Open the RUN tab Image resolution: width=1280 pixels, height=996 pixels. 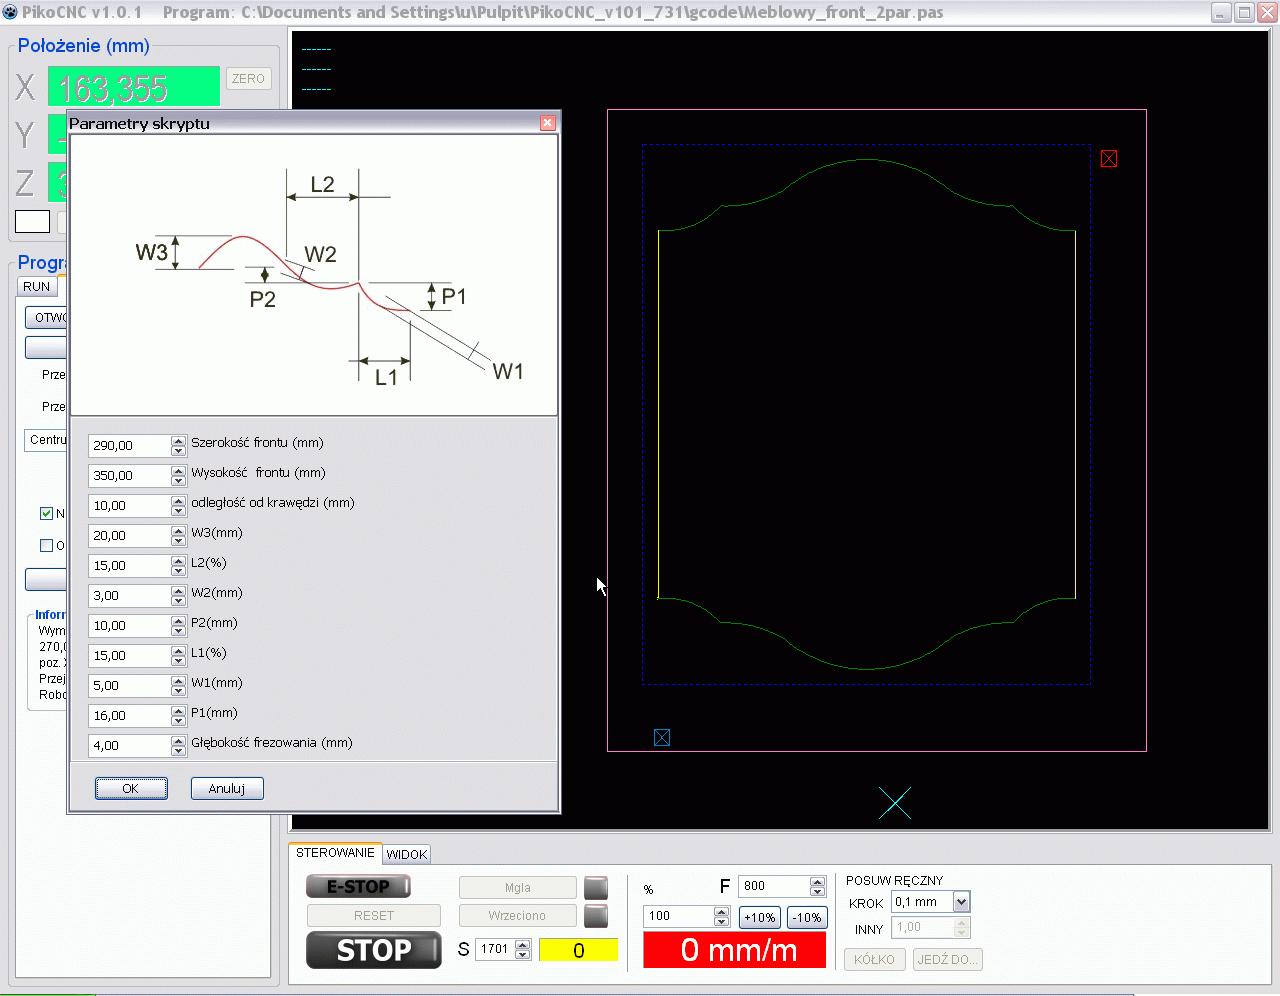click(x=37, y=287)
